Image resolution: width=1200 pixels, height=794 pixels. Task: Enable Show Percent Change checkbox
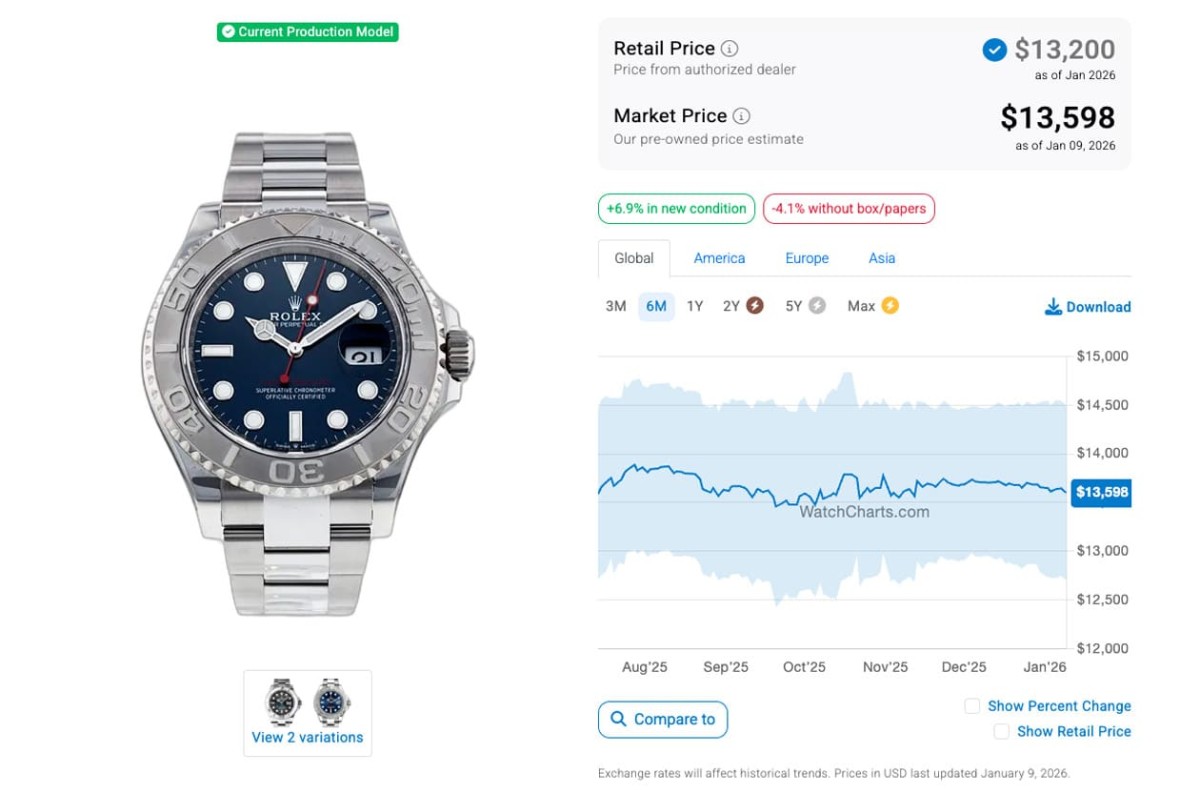pos(972,706)
